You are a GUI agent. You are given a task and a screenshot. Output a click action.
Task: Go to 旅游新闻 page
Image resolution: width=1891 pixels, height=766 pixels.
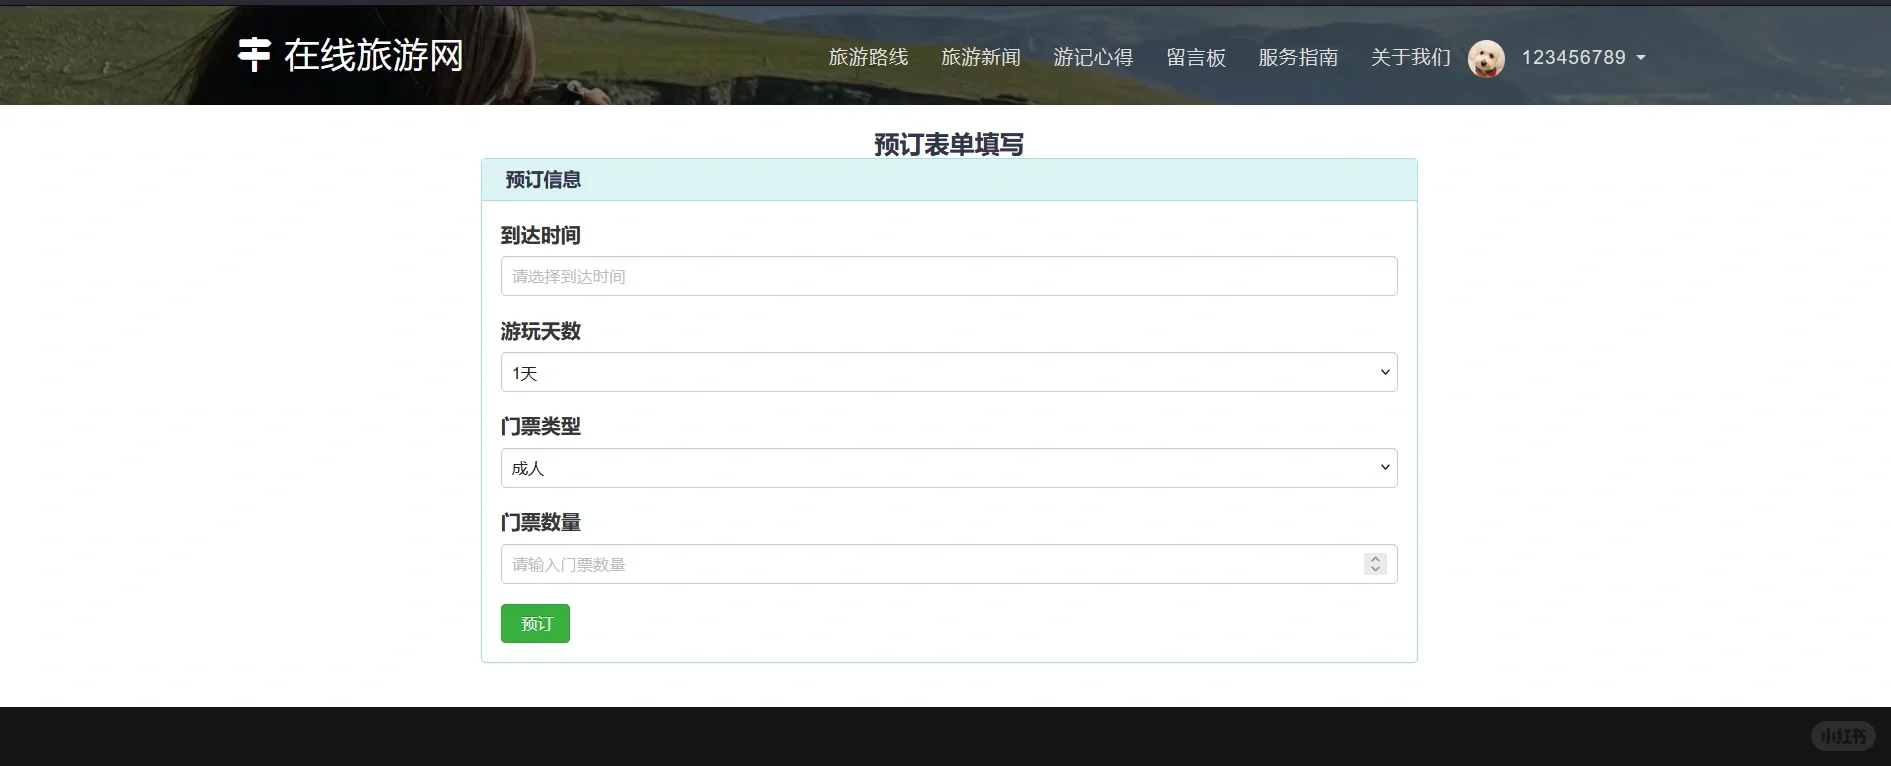pyautogui.click(x=981, y=58)
